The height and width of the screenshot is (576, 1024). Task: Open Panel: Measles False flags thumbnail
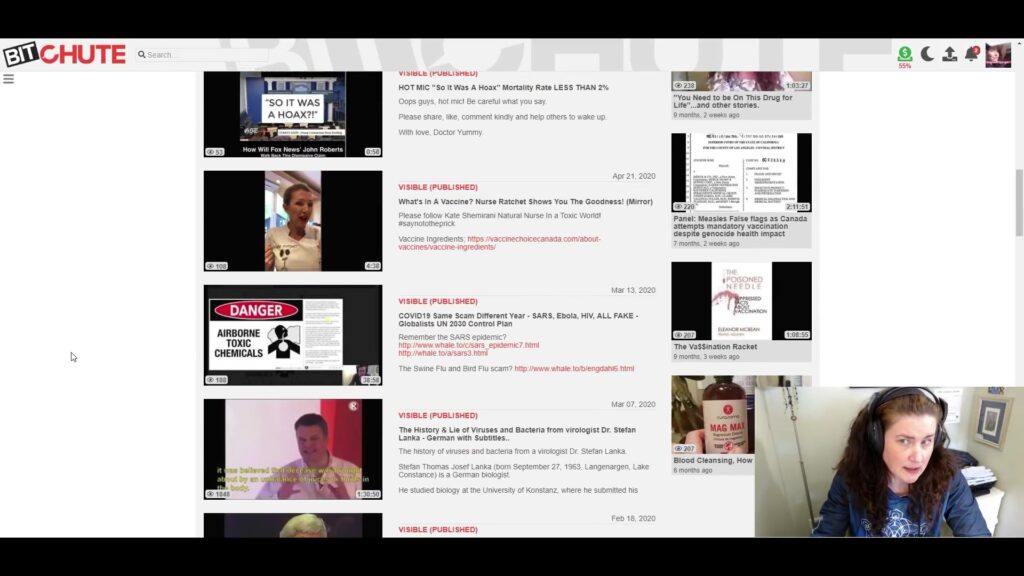741,172
